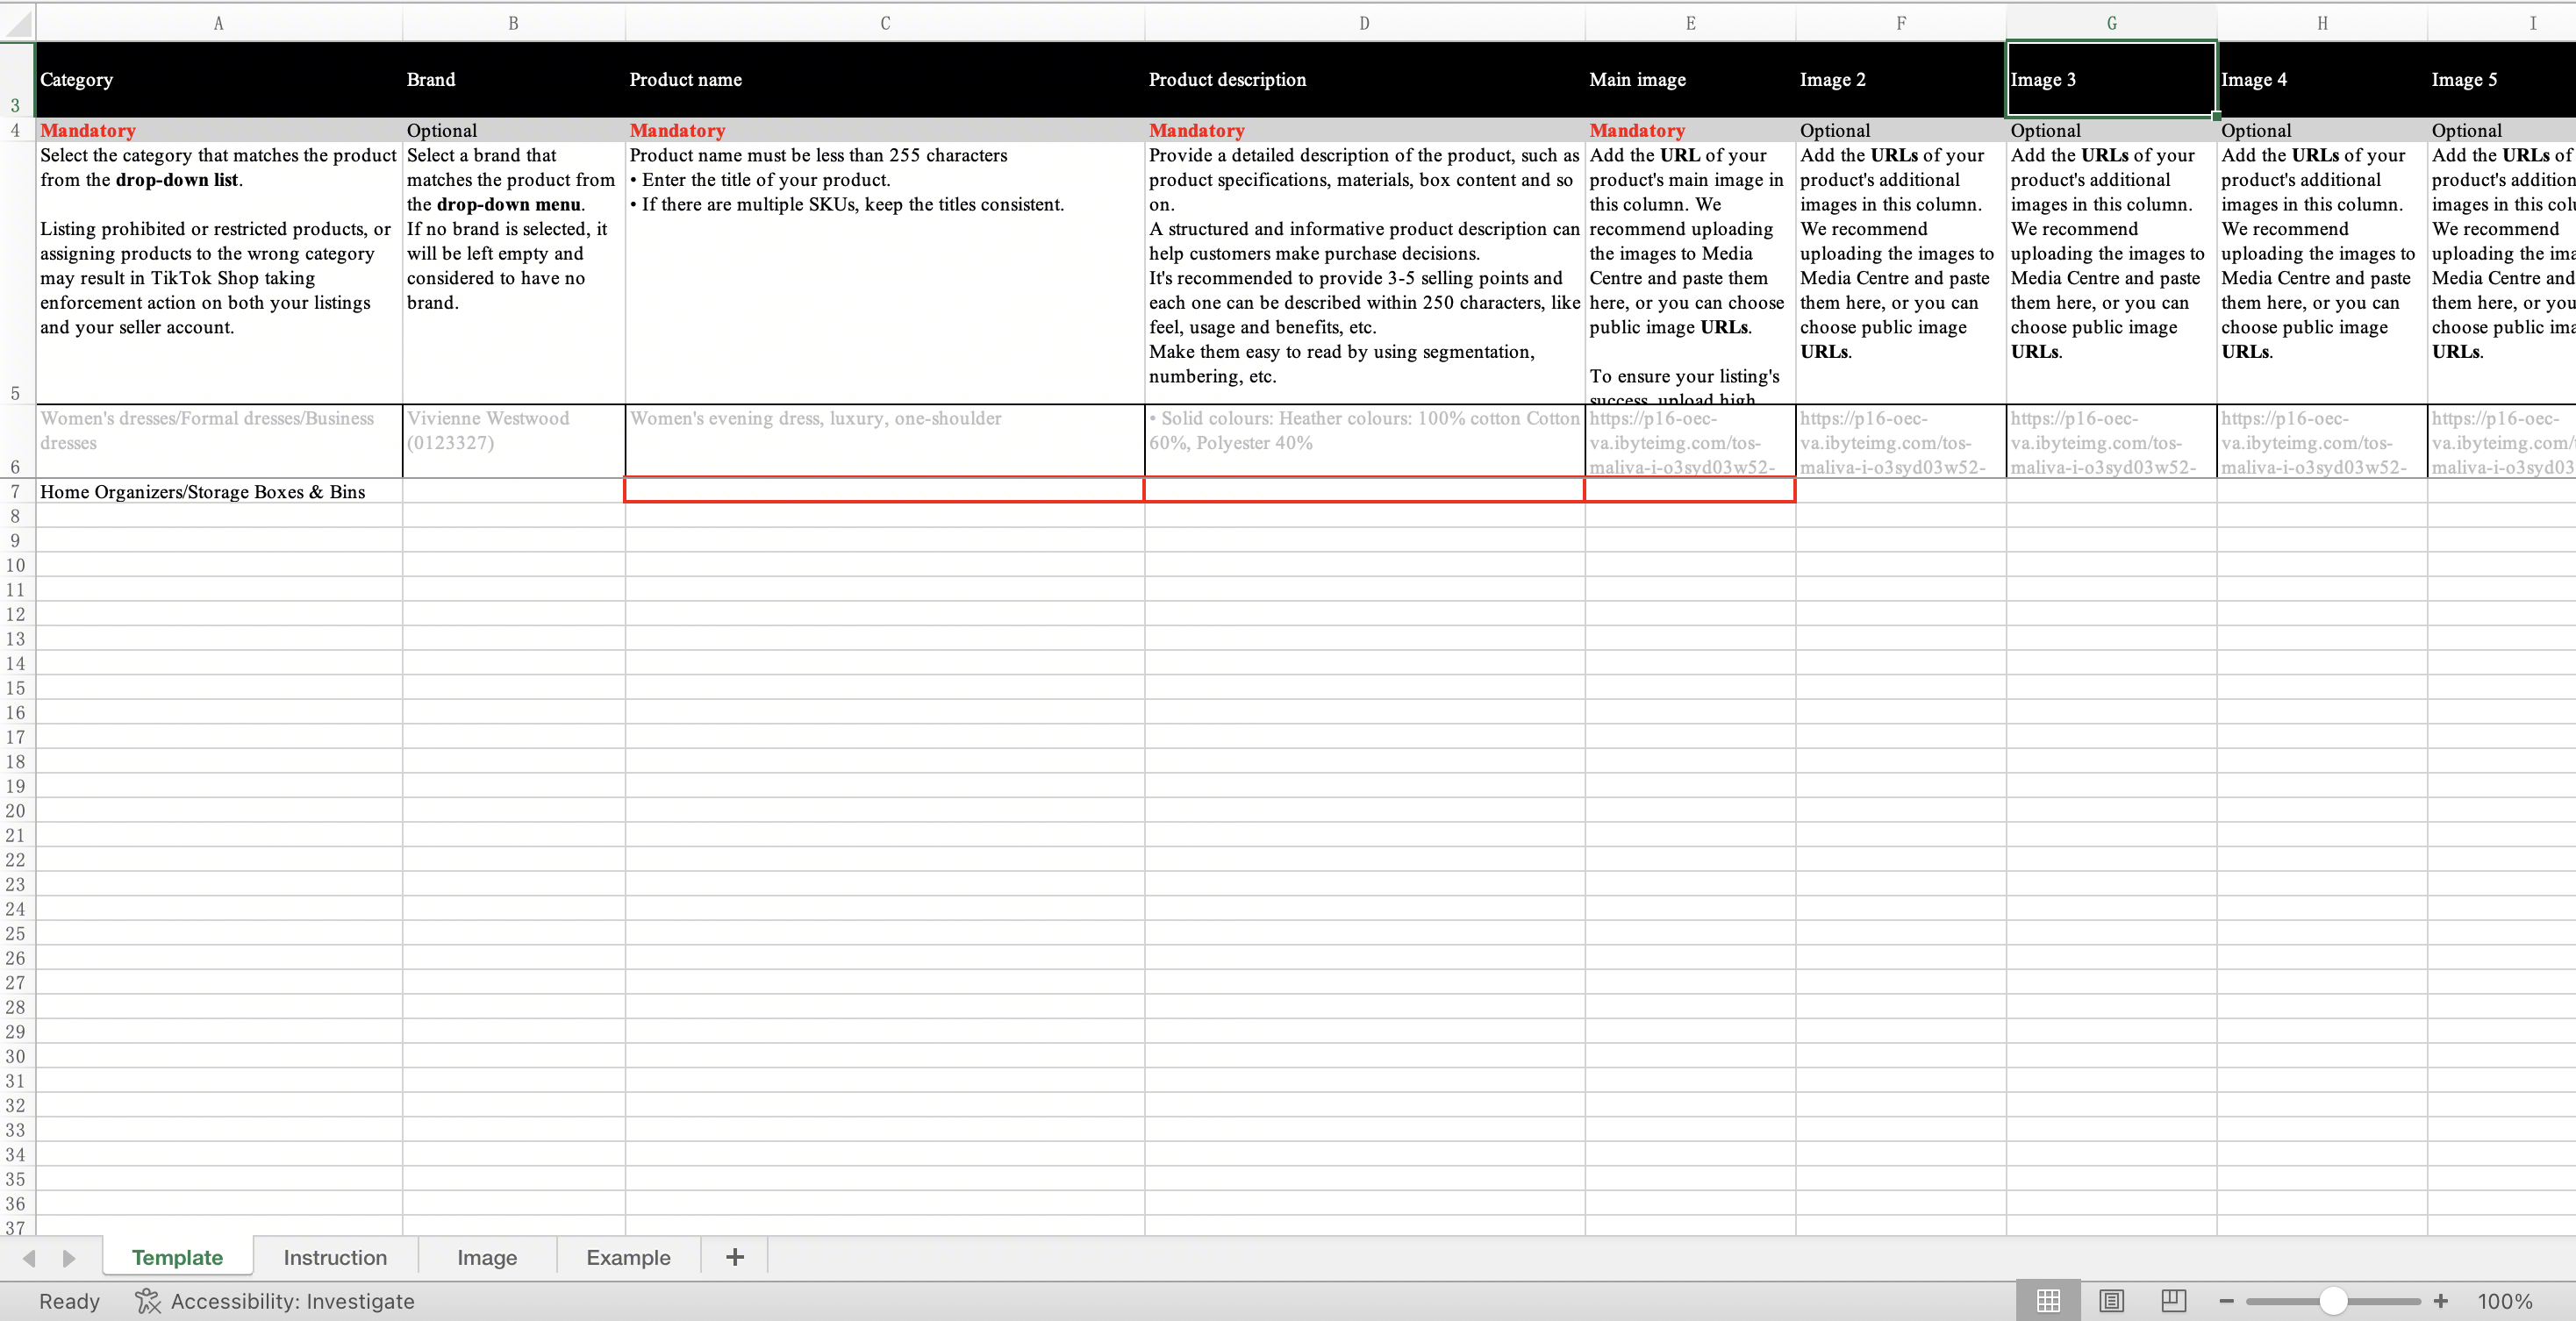2576x1321 pixels.
Task: Open the Image sheet tab
Action: (x=487, y=1257)
